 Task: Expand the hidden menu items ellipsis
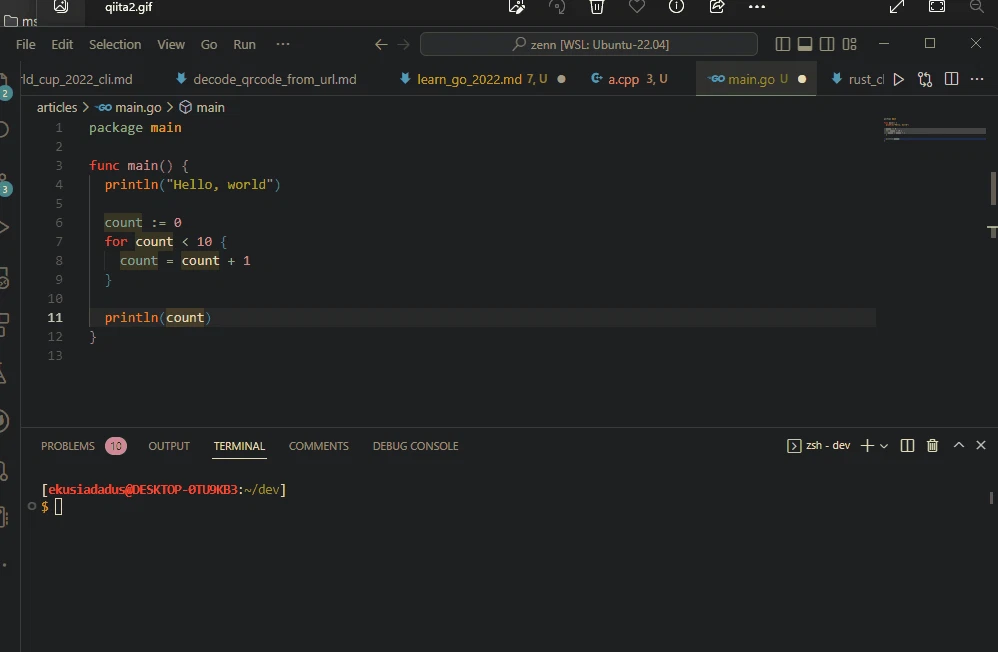(x=283, y=44)
